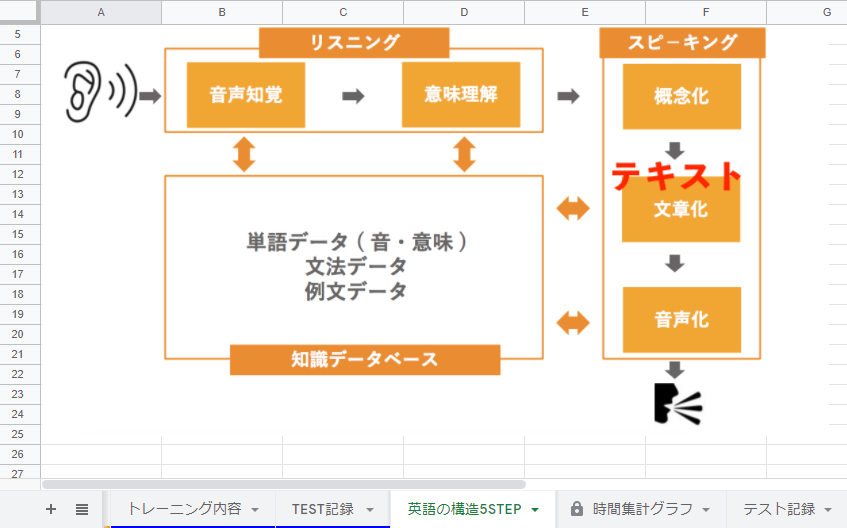Select orange double arrow beside 文章化

tap(573, 209)
